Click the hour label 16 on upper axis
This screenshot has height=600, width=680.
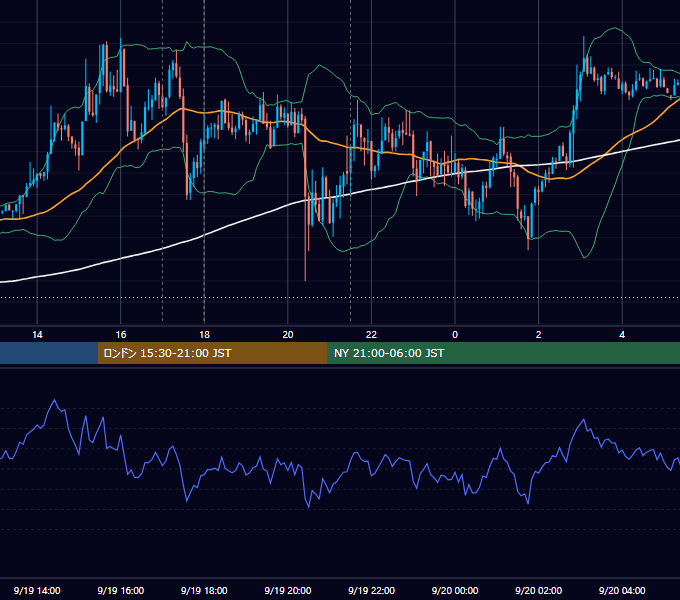point(121,335)
